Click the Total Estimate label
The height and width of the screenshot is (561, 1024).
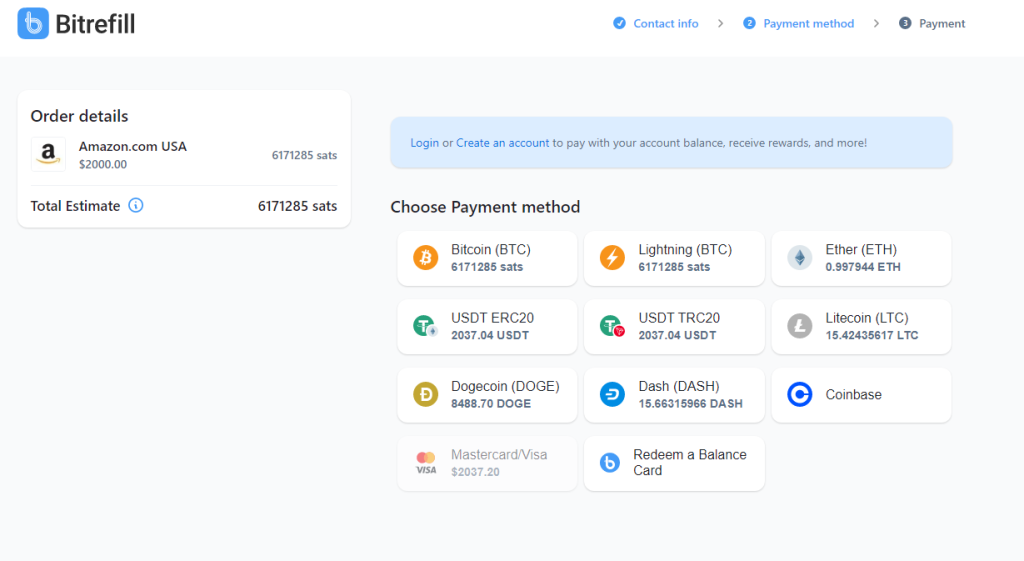[75, 206]
